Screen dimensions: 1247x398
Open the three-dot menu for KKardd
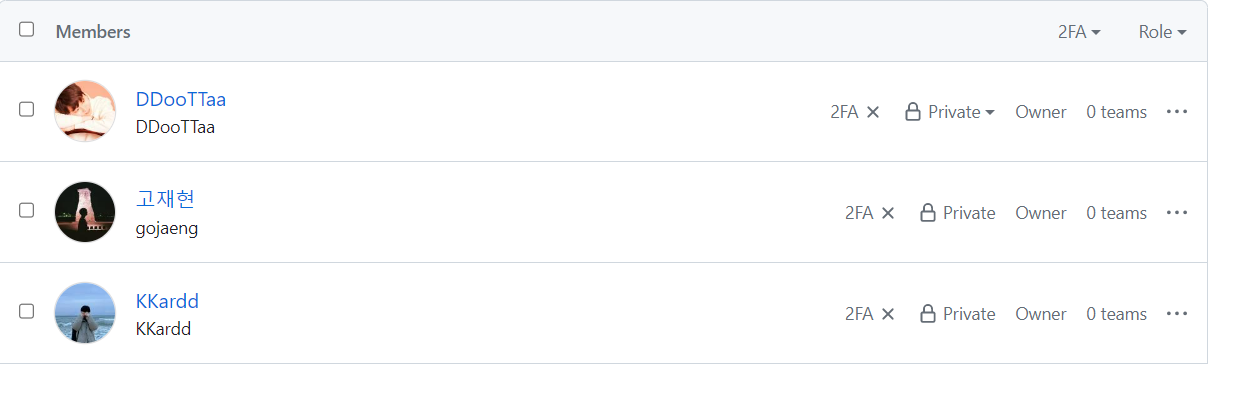pos(1177,313)
